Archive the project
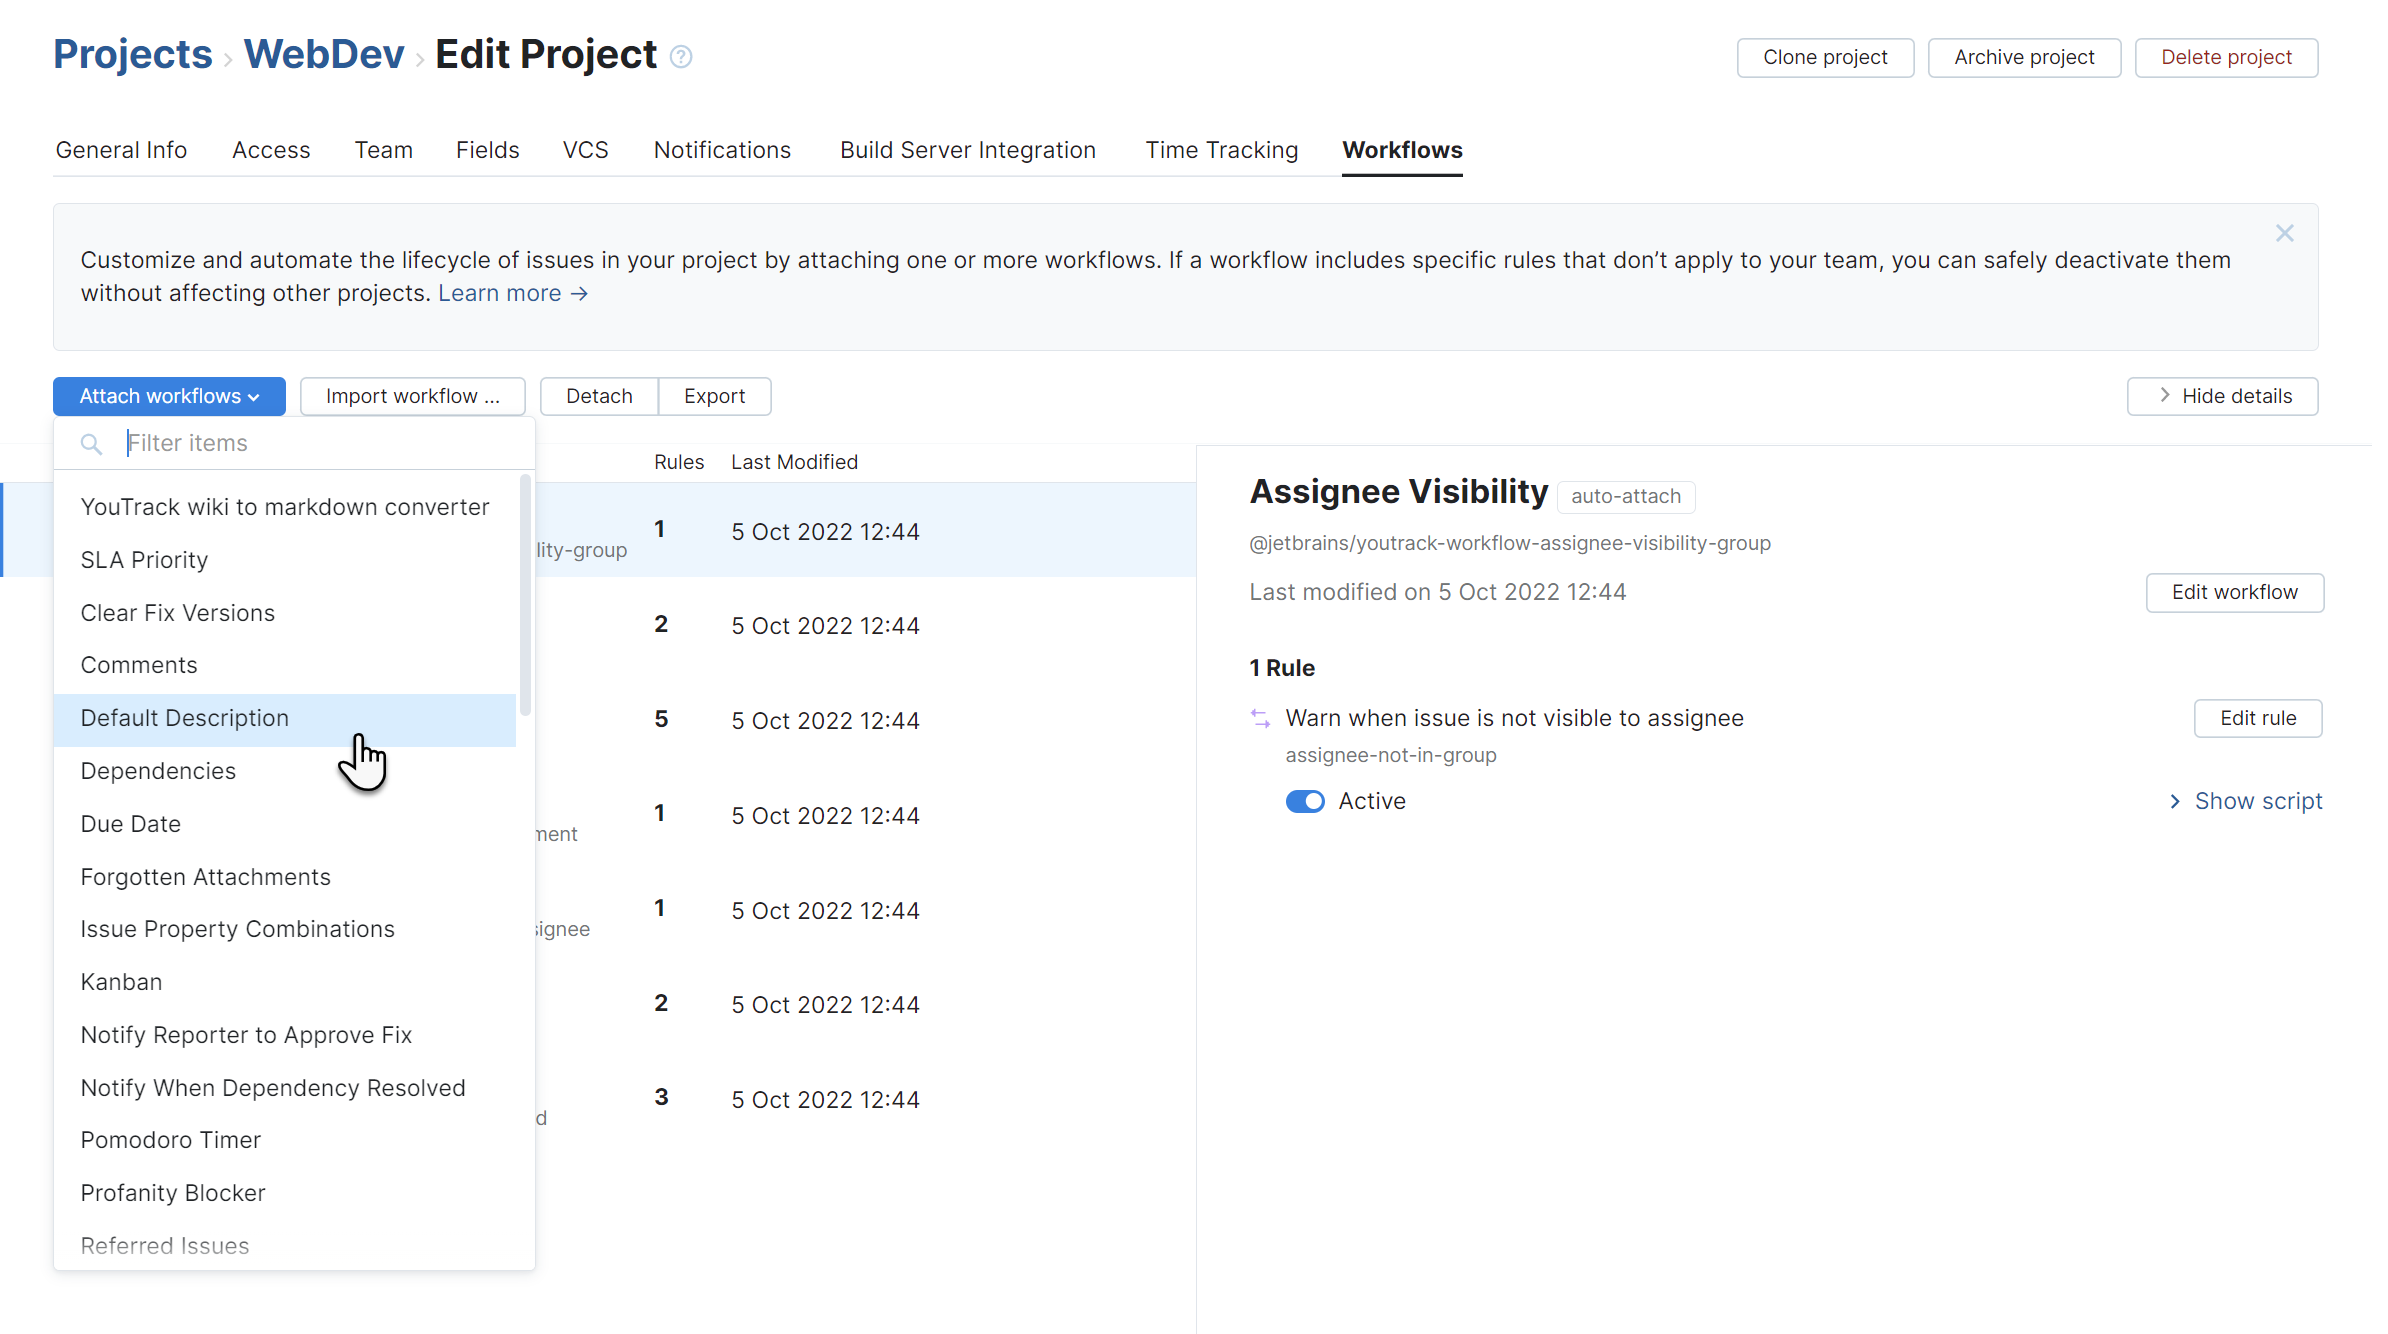The height and width of the screenshot is (1334, 2388). click(2024, 57)
